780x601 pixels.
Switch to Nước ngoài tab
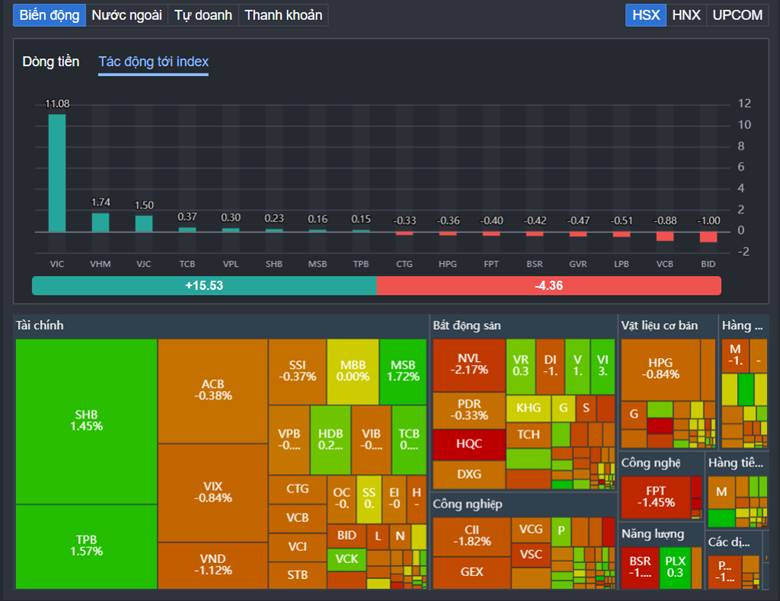point(127,15)
